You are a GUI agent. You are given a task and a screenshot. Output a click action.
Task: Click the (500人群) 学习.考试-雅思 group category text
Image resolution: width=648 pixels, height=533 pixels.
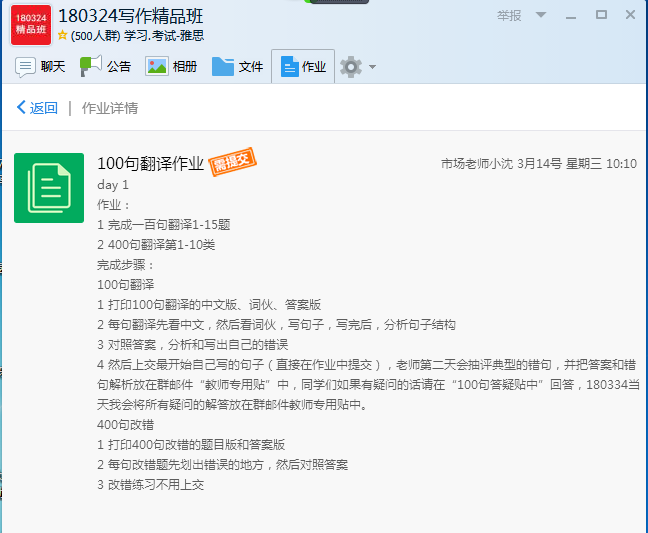(137, 36)
